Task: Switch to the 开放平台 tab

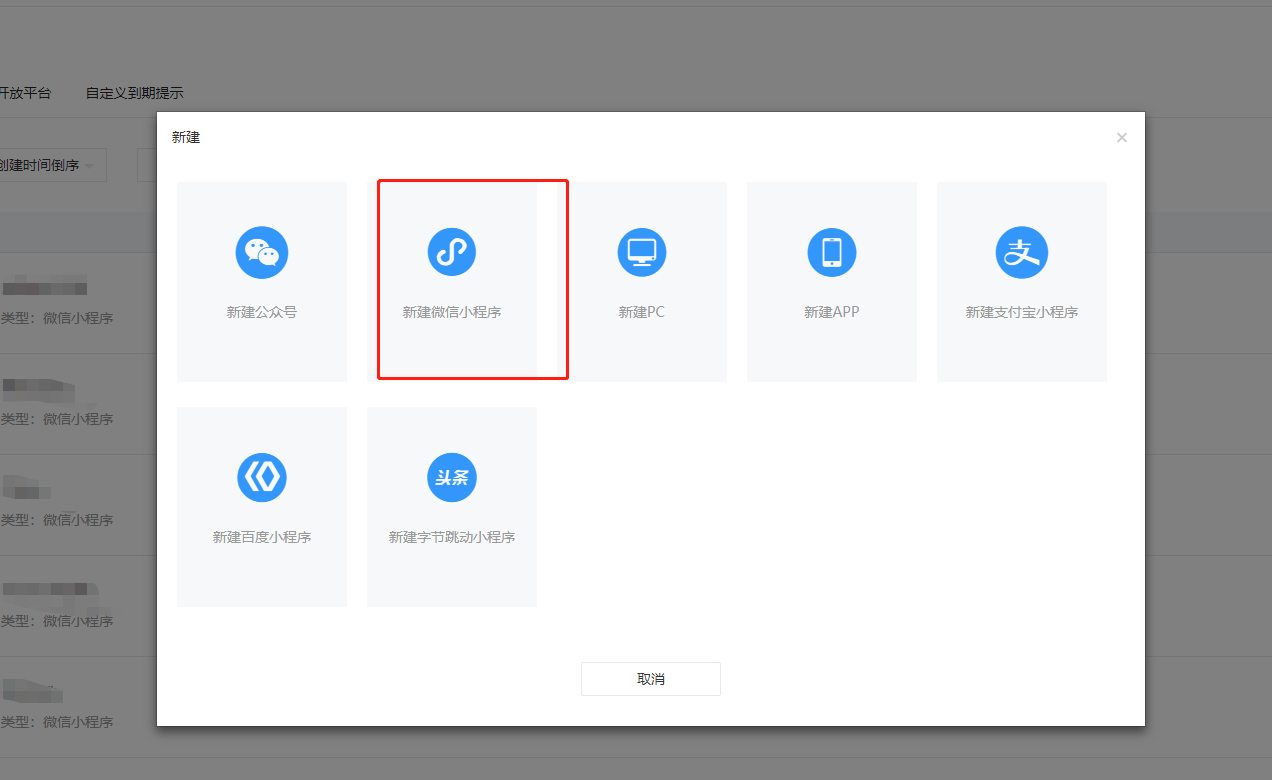Action: tap(25, 93)
